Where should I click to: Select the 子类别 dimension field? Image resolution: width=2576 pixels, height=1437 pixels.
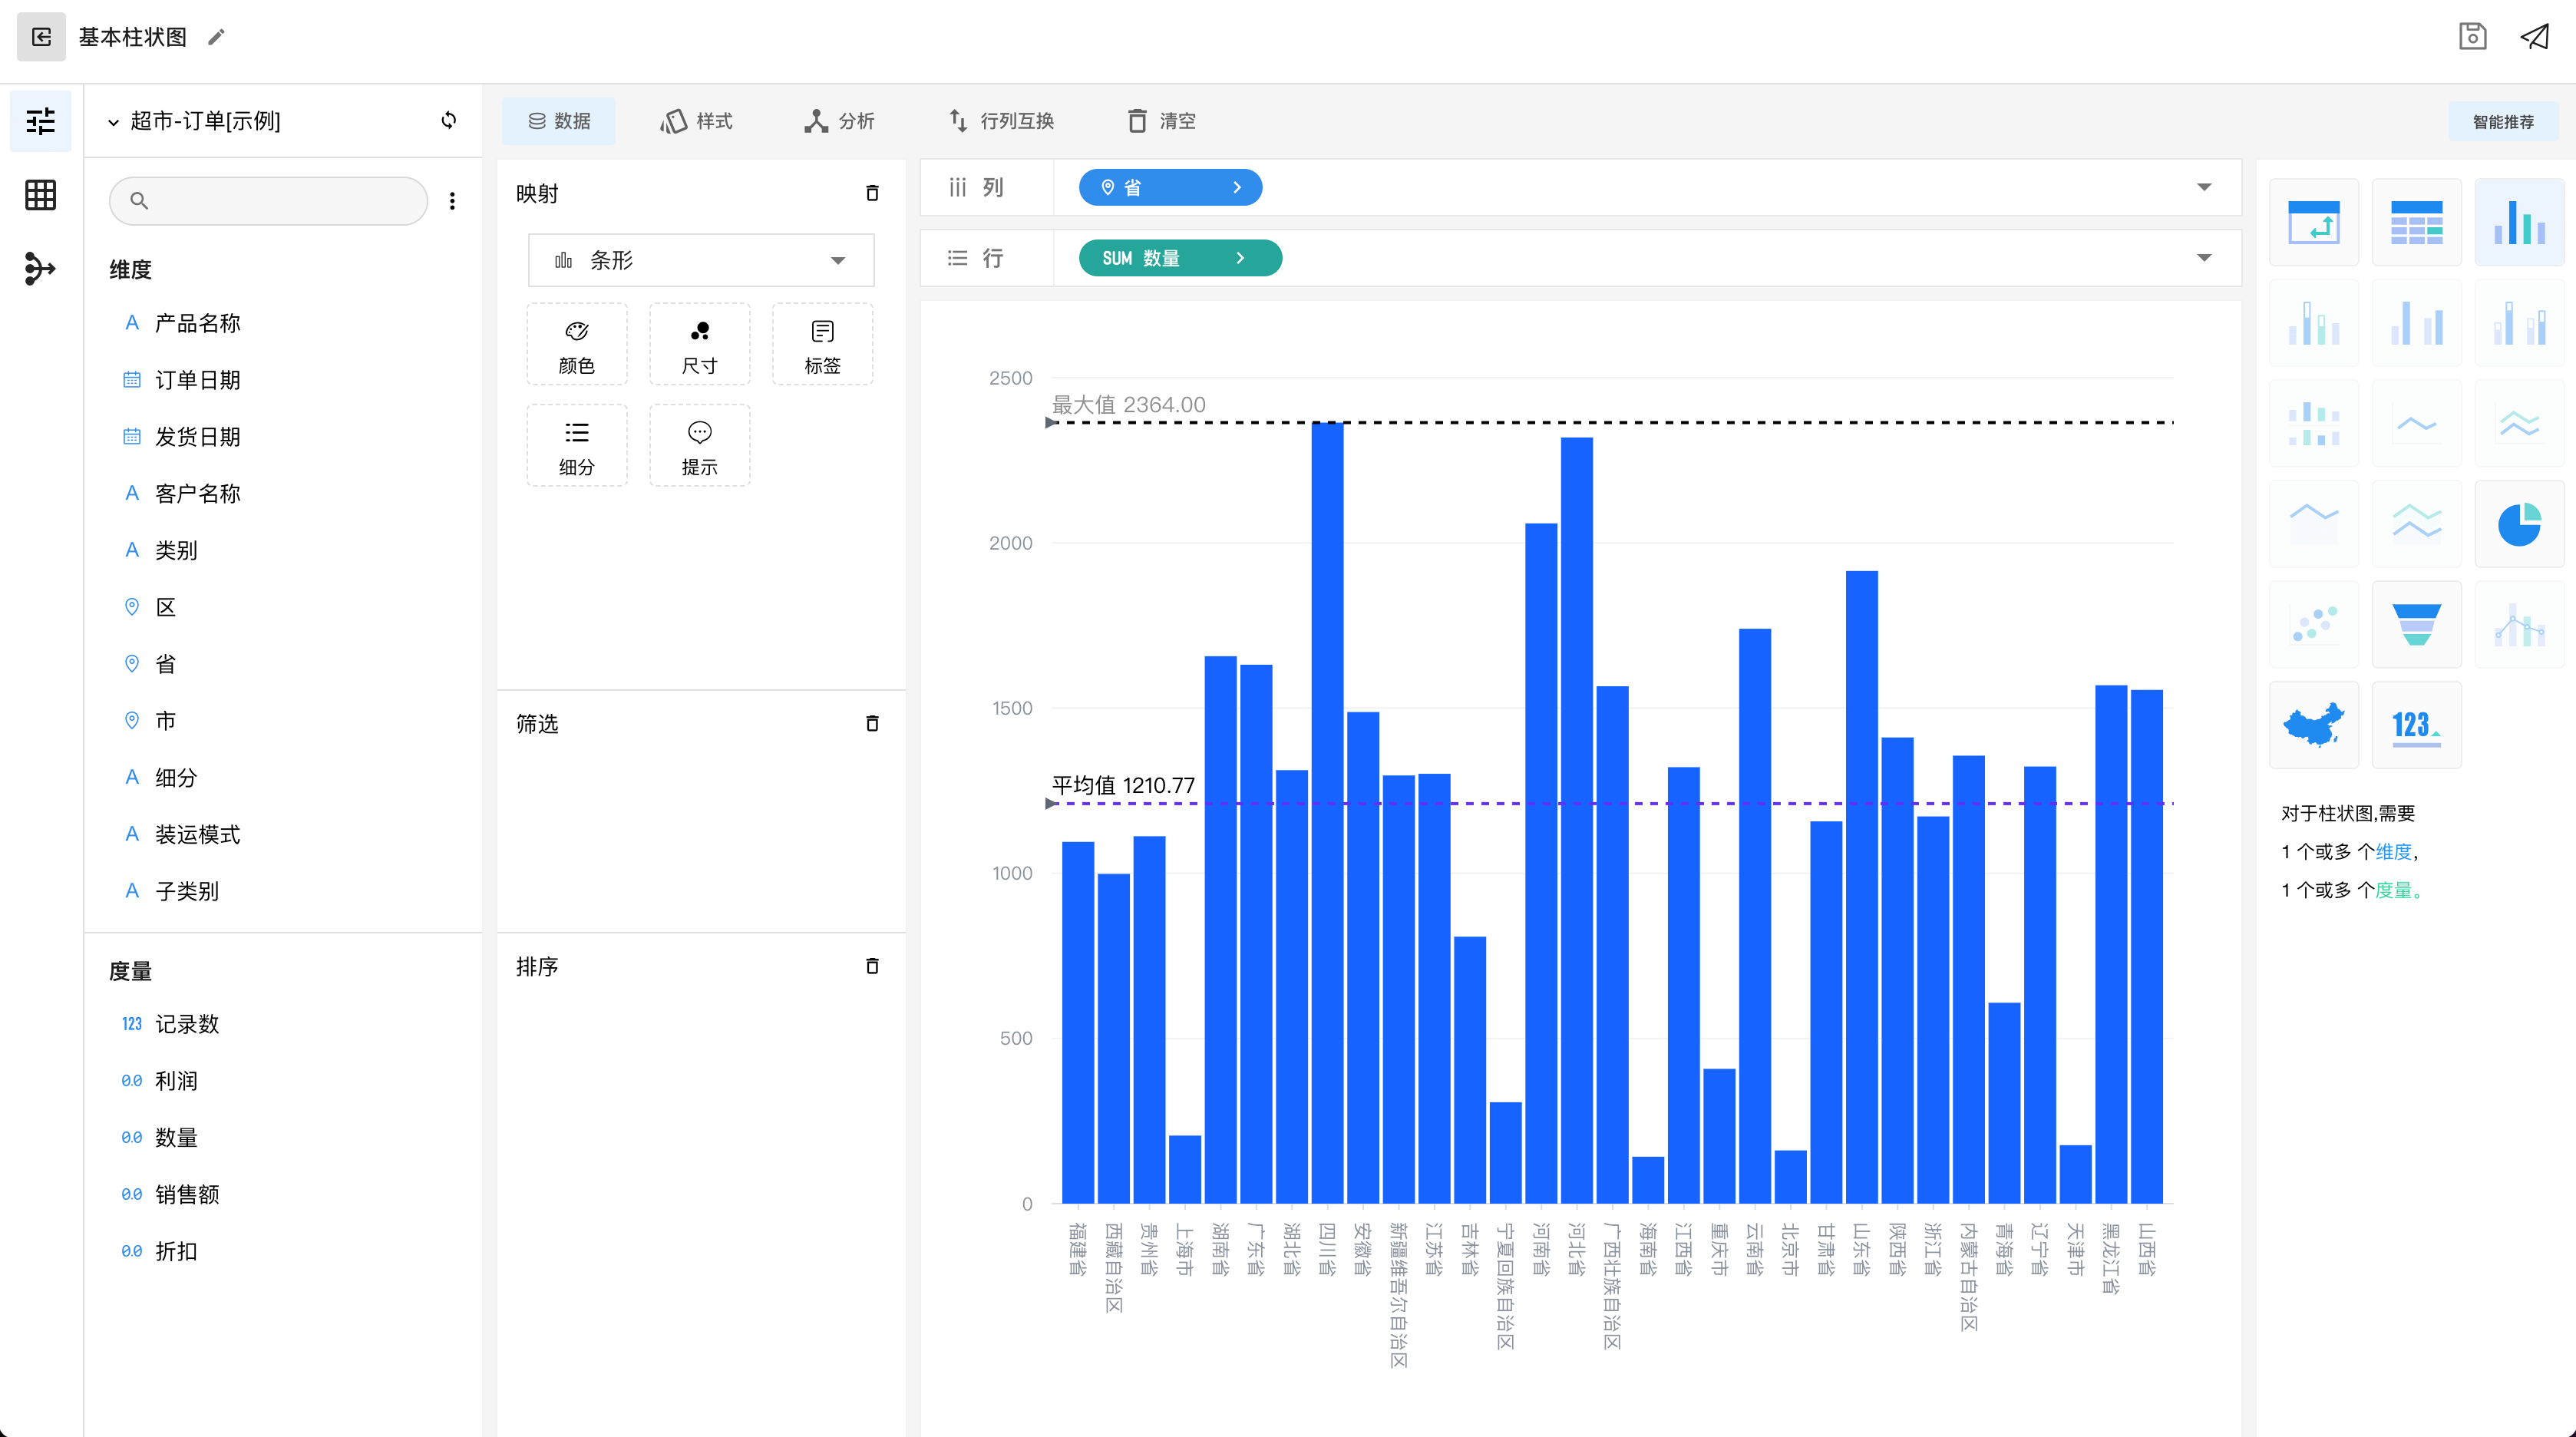point(186,891)
